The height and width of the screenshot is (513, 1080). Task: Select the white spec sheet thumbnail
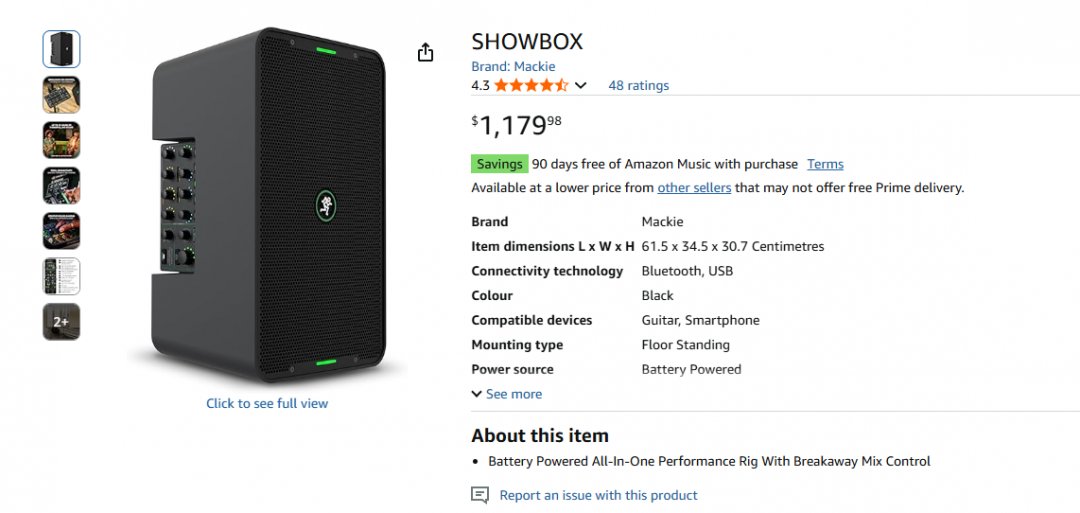[61, 276]
